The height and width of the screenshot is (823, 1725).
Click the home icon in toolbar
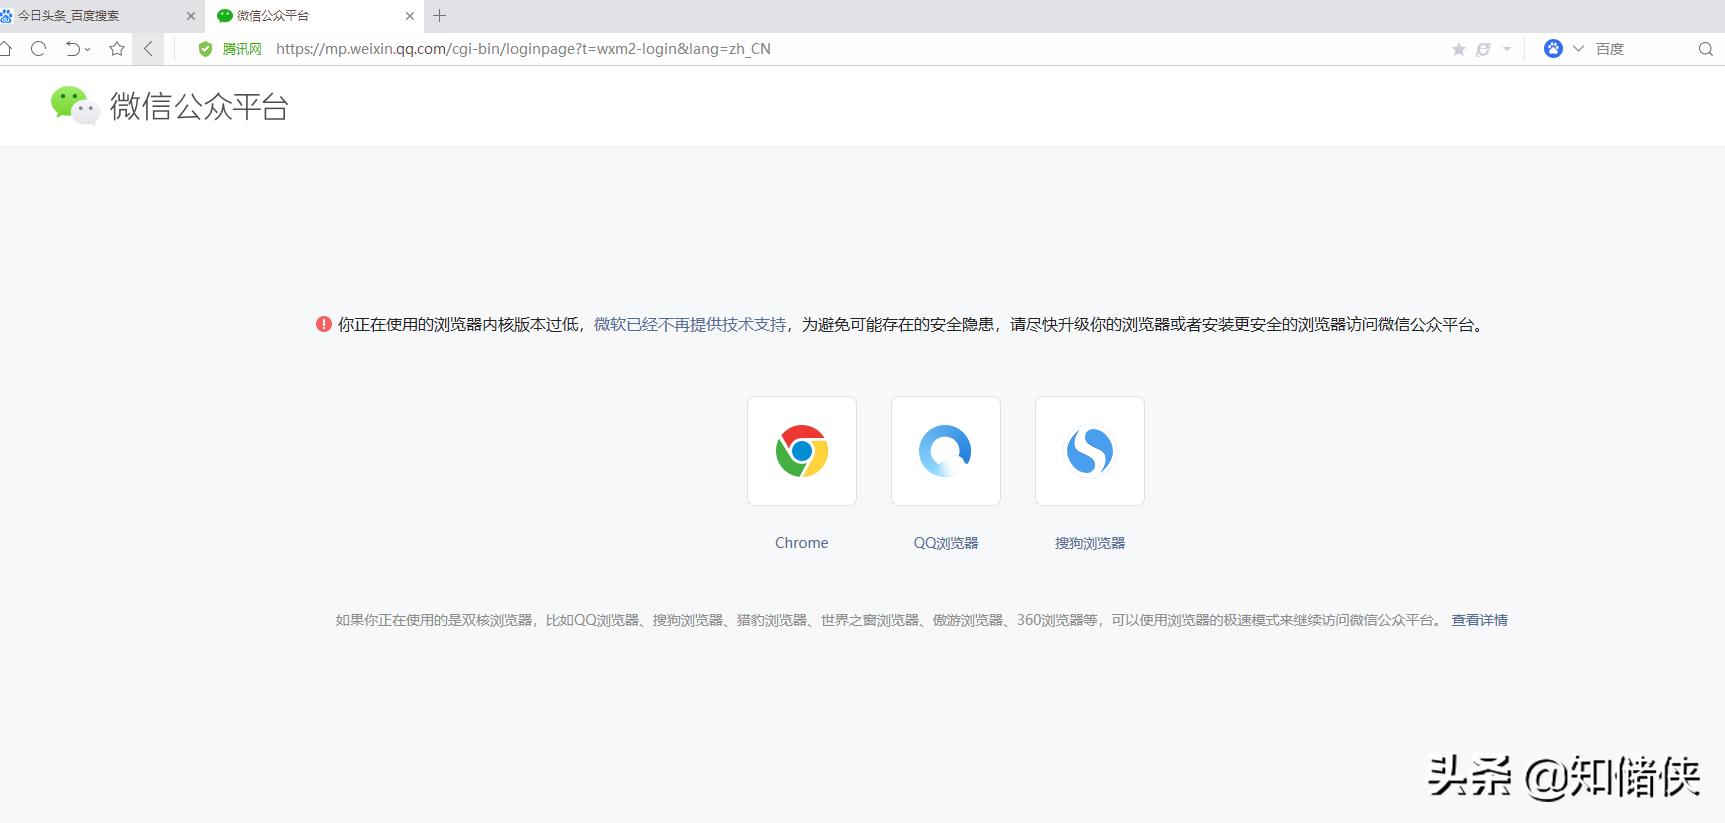tap(6, 49)
